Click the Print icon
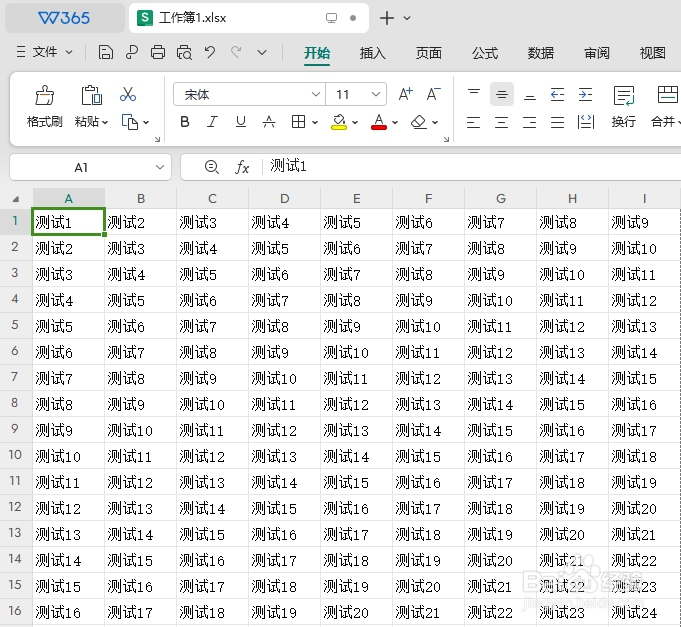This screenshot has width=681, height=627. pyautogui.click(x=158, y=53)
